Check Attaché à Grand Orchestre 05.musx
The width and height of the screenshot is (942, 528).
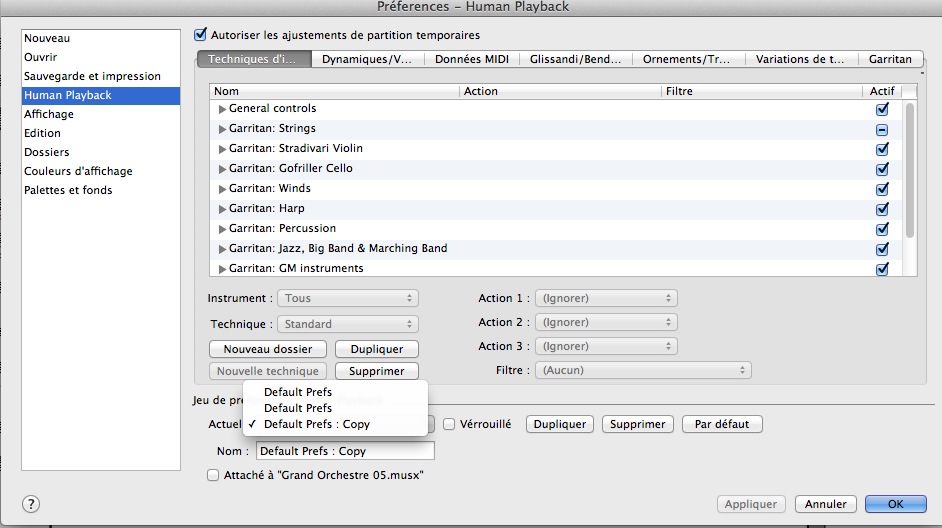pos(212,476)
